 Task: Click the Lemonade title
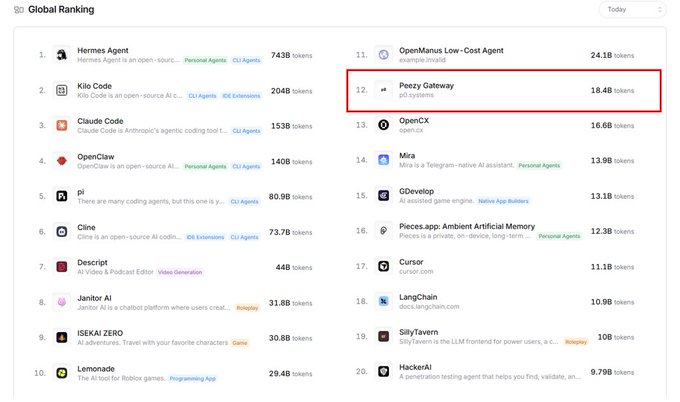[96, 369]
